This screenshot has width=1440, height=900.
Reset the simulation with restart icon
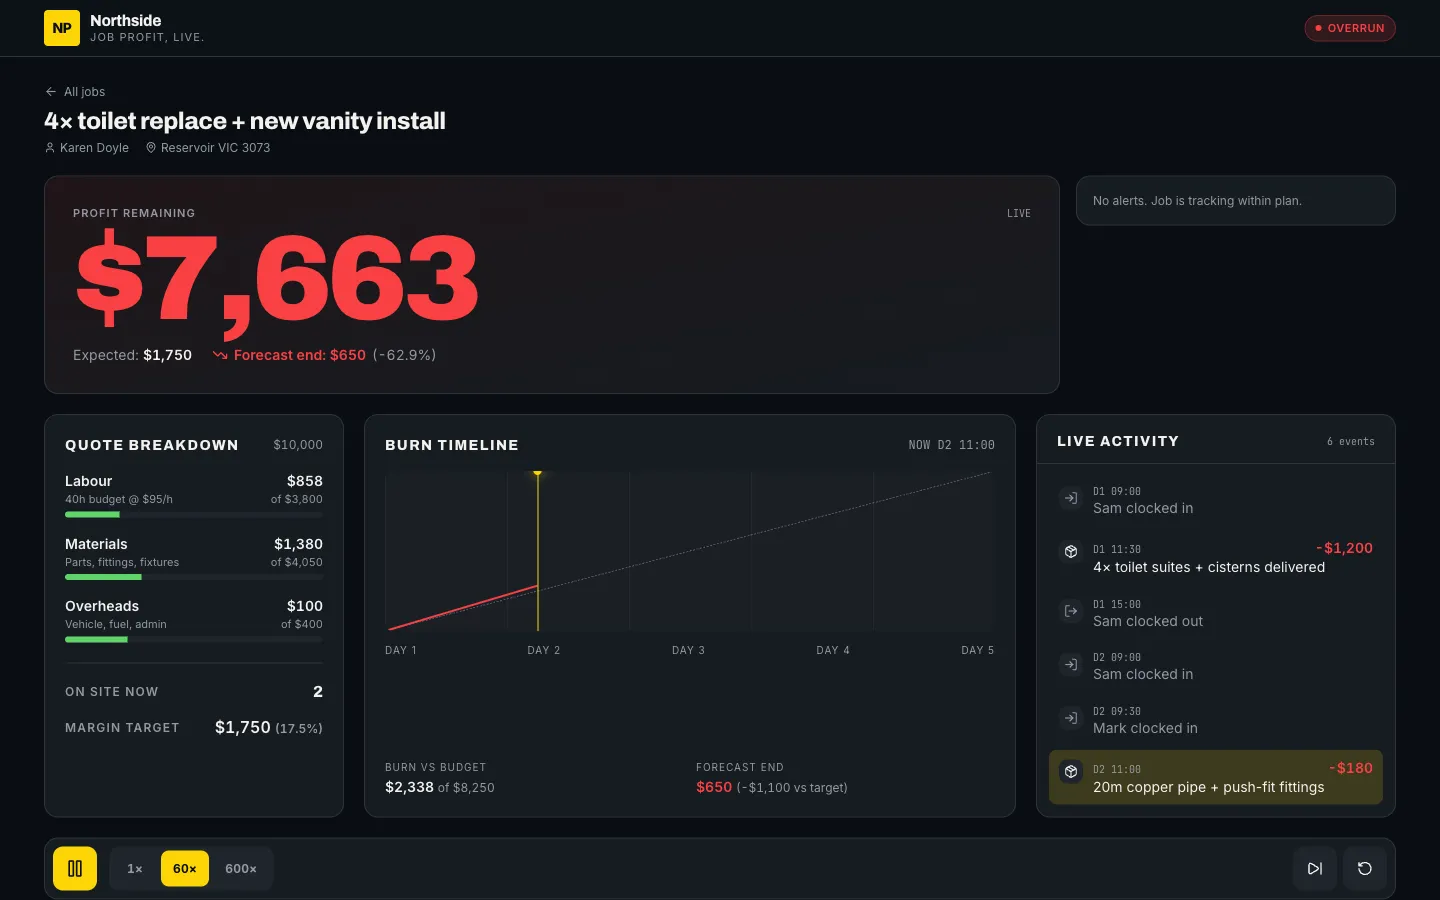pos(1365,868)
